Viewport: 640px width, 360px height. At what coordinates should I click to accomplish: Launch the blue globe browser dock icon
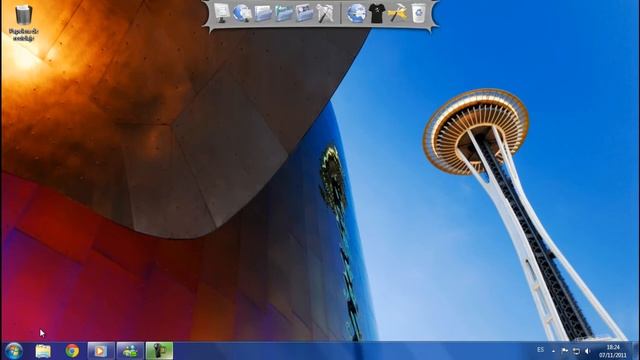(x=356, y=13)
